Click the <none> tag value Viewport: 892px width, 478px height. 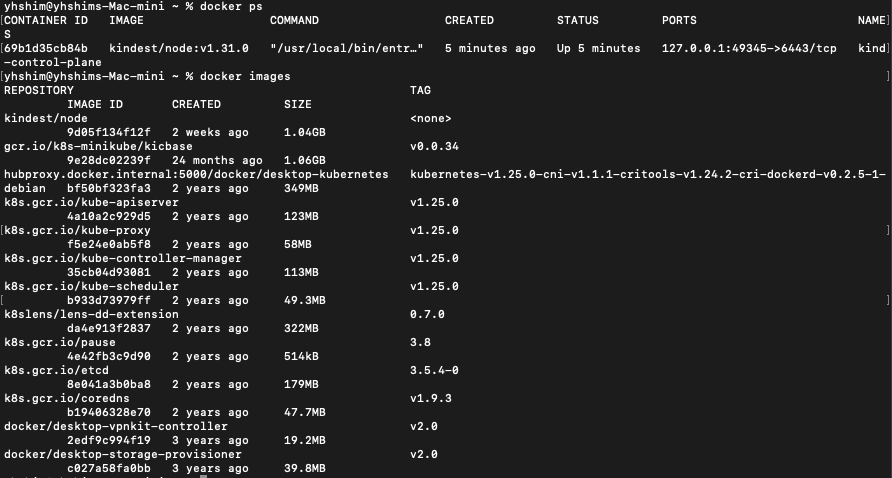(431, 118)
